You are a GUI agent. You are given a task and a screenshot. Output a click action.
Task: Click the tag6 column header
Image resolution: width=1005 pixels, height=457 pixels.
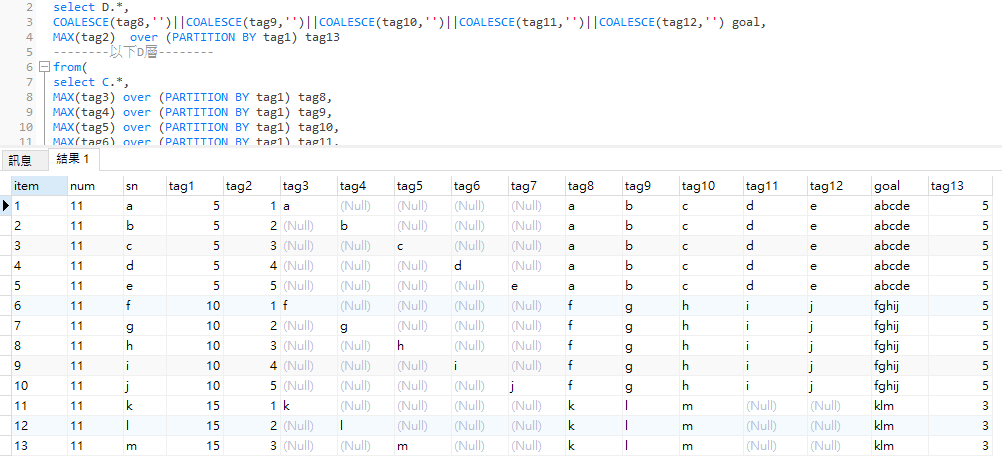pos(479,186)
